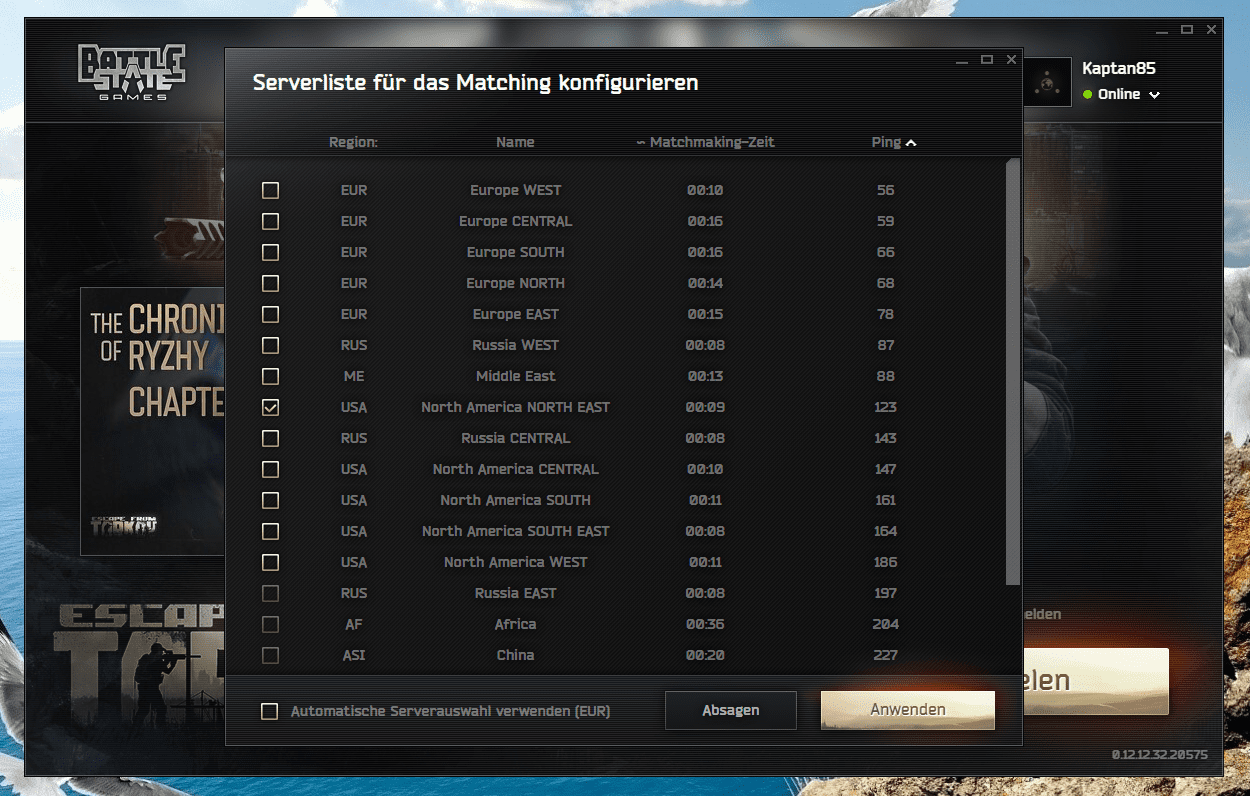1250x796 pixels.
Task: Sort by Name column header
Action: pyautogui.click(x=515, y=142)
